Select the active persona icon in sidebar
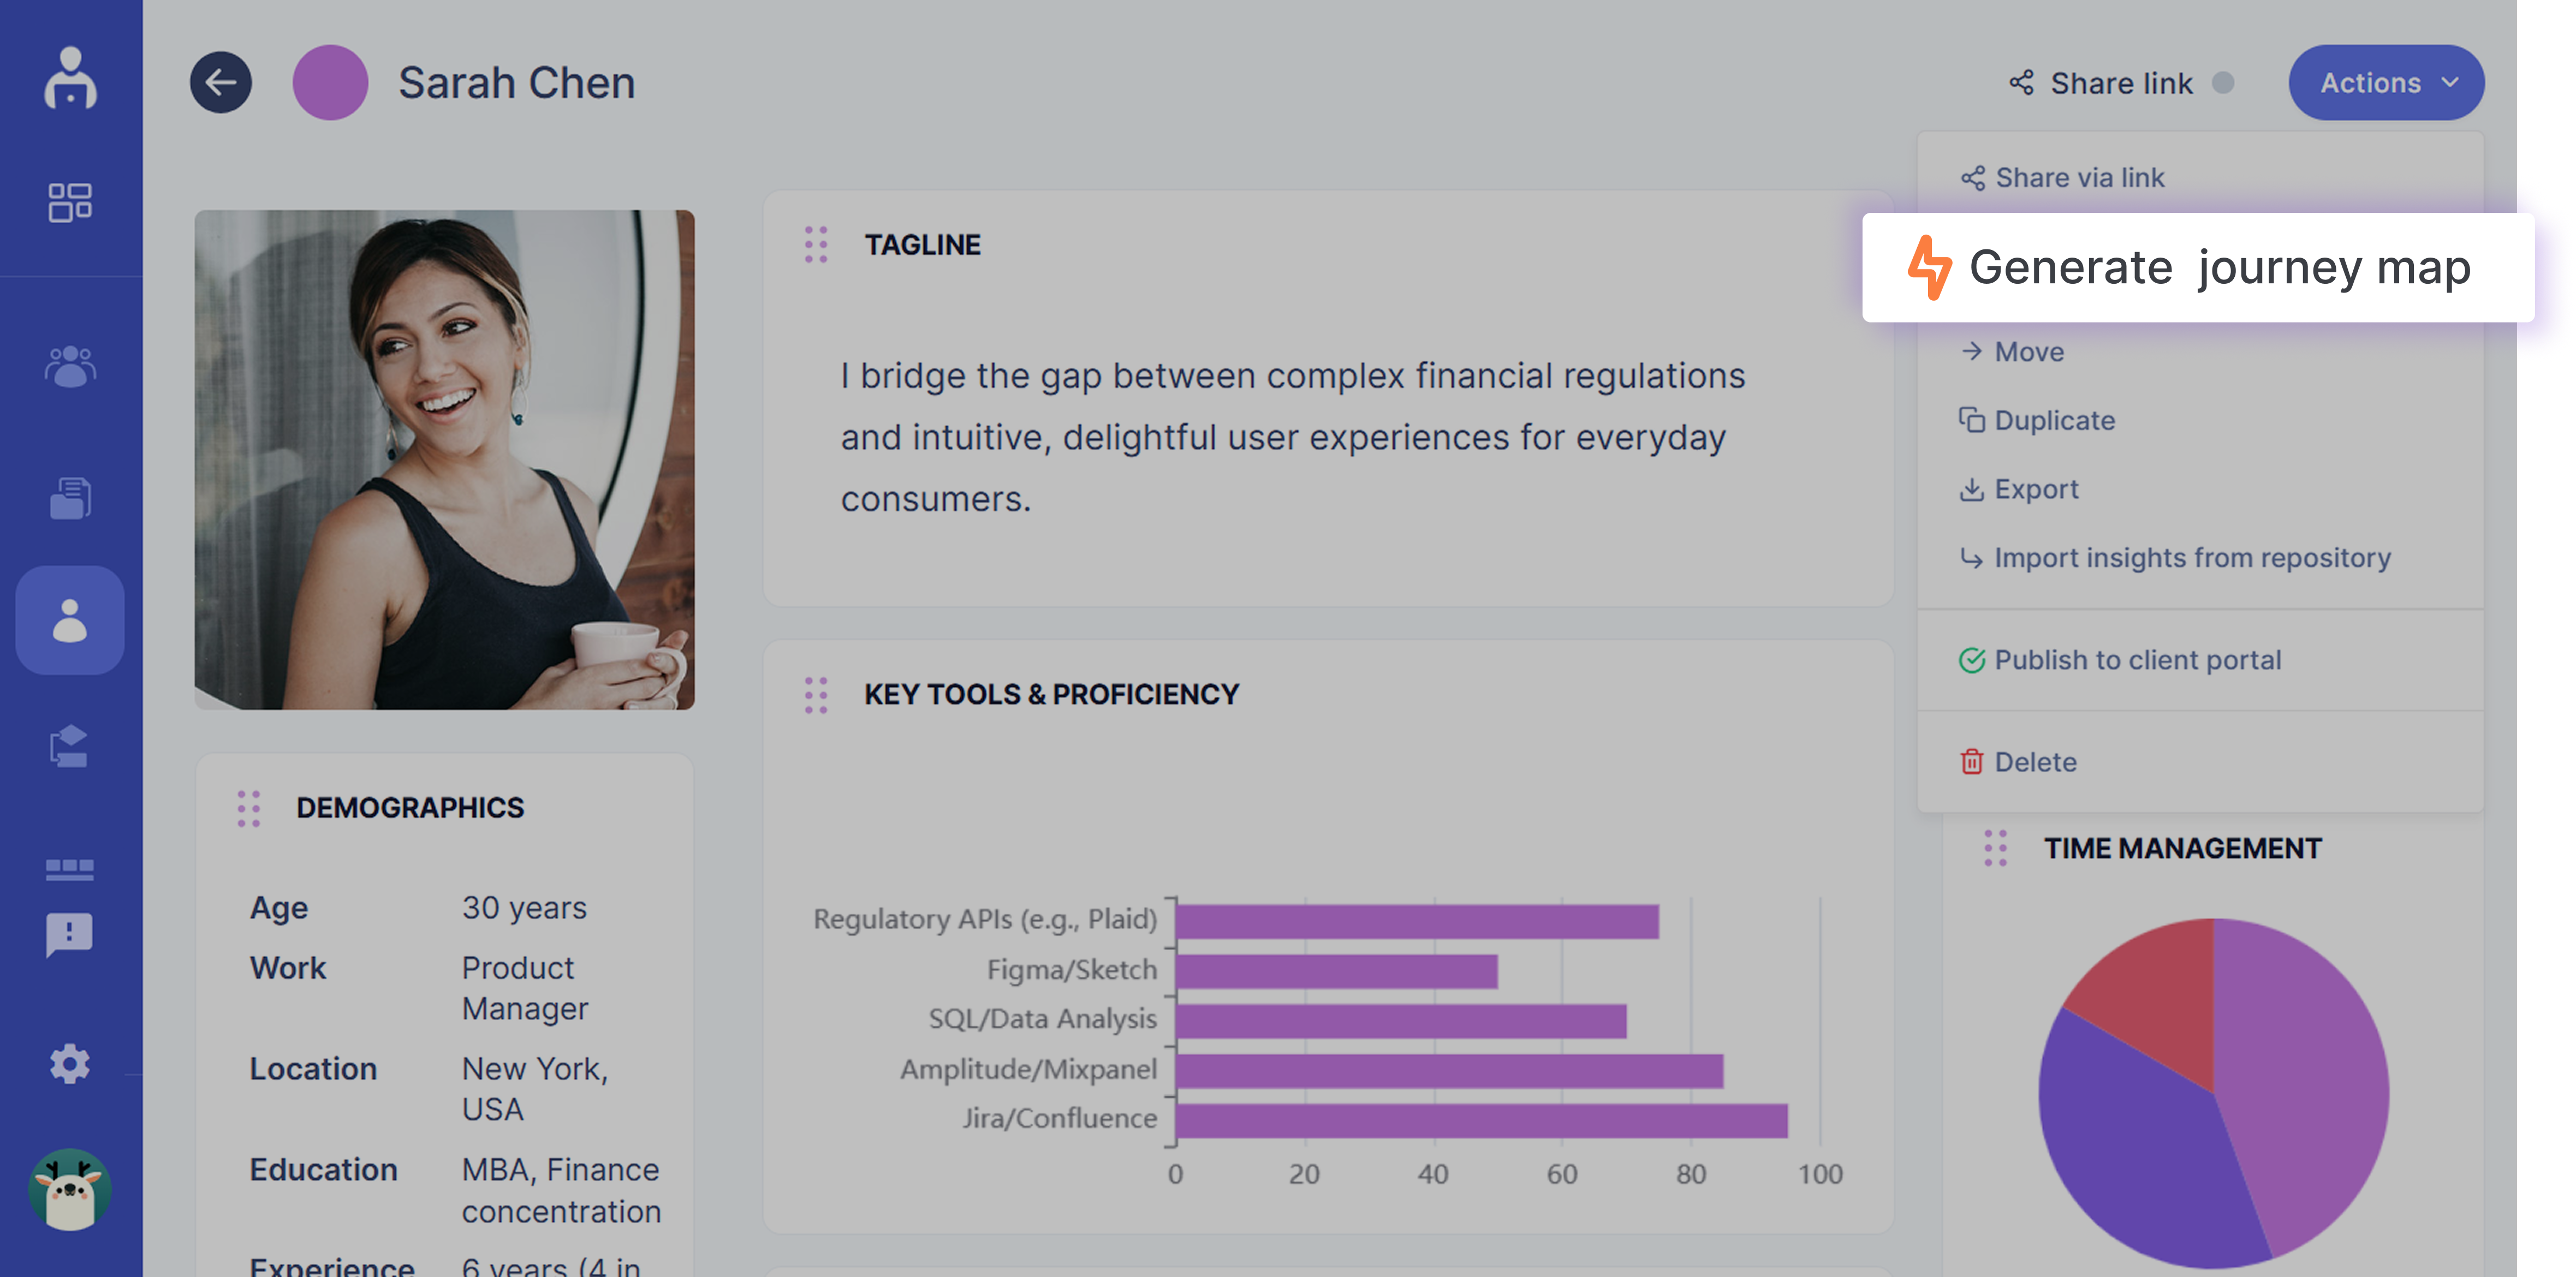2576x1277 pixels. click(x=70, y=620)
